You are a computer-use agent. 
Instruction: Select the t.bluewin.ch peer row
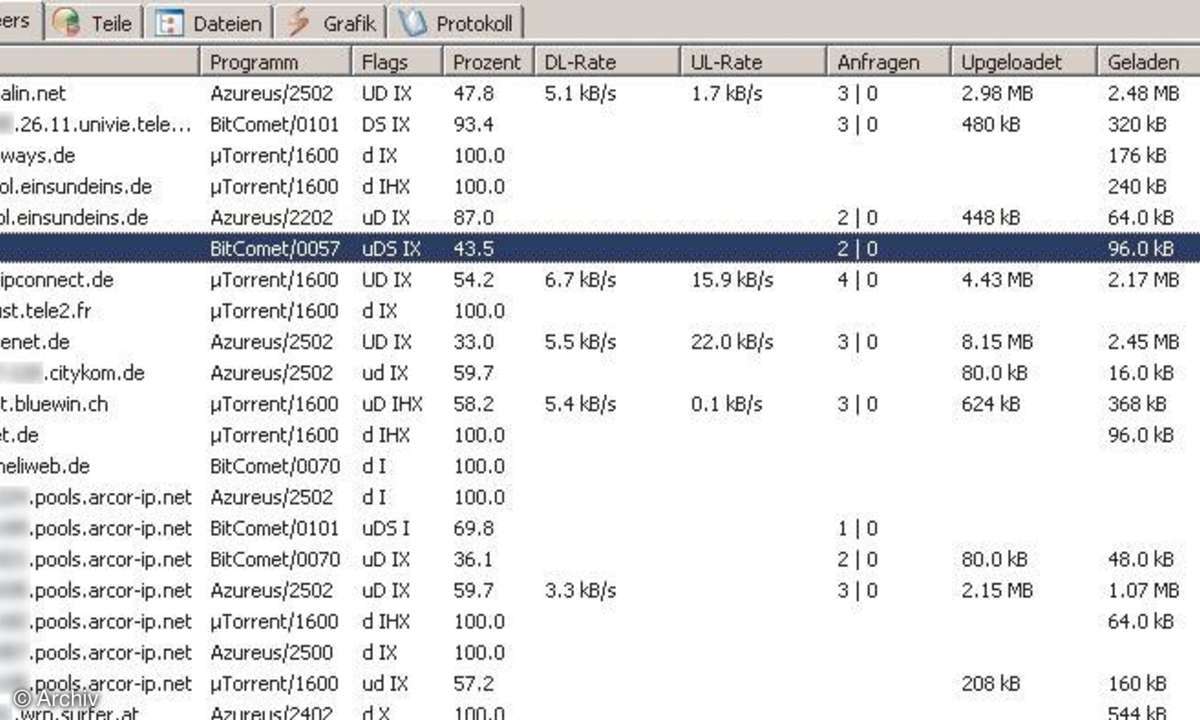coord(600,404)
